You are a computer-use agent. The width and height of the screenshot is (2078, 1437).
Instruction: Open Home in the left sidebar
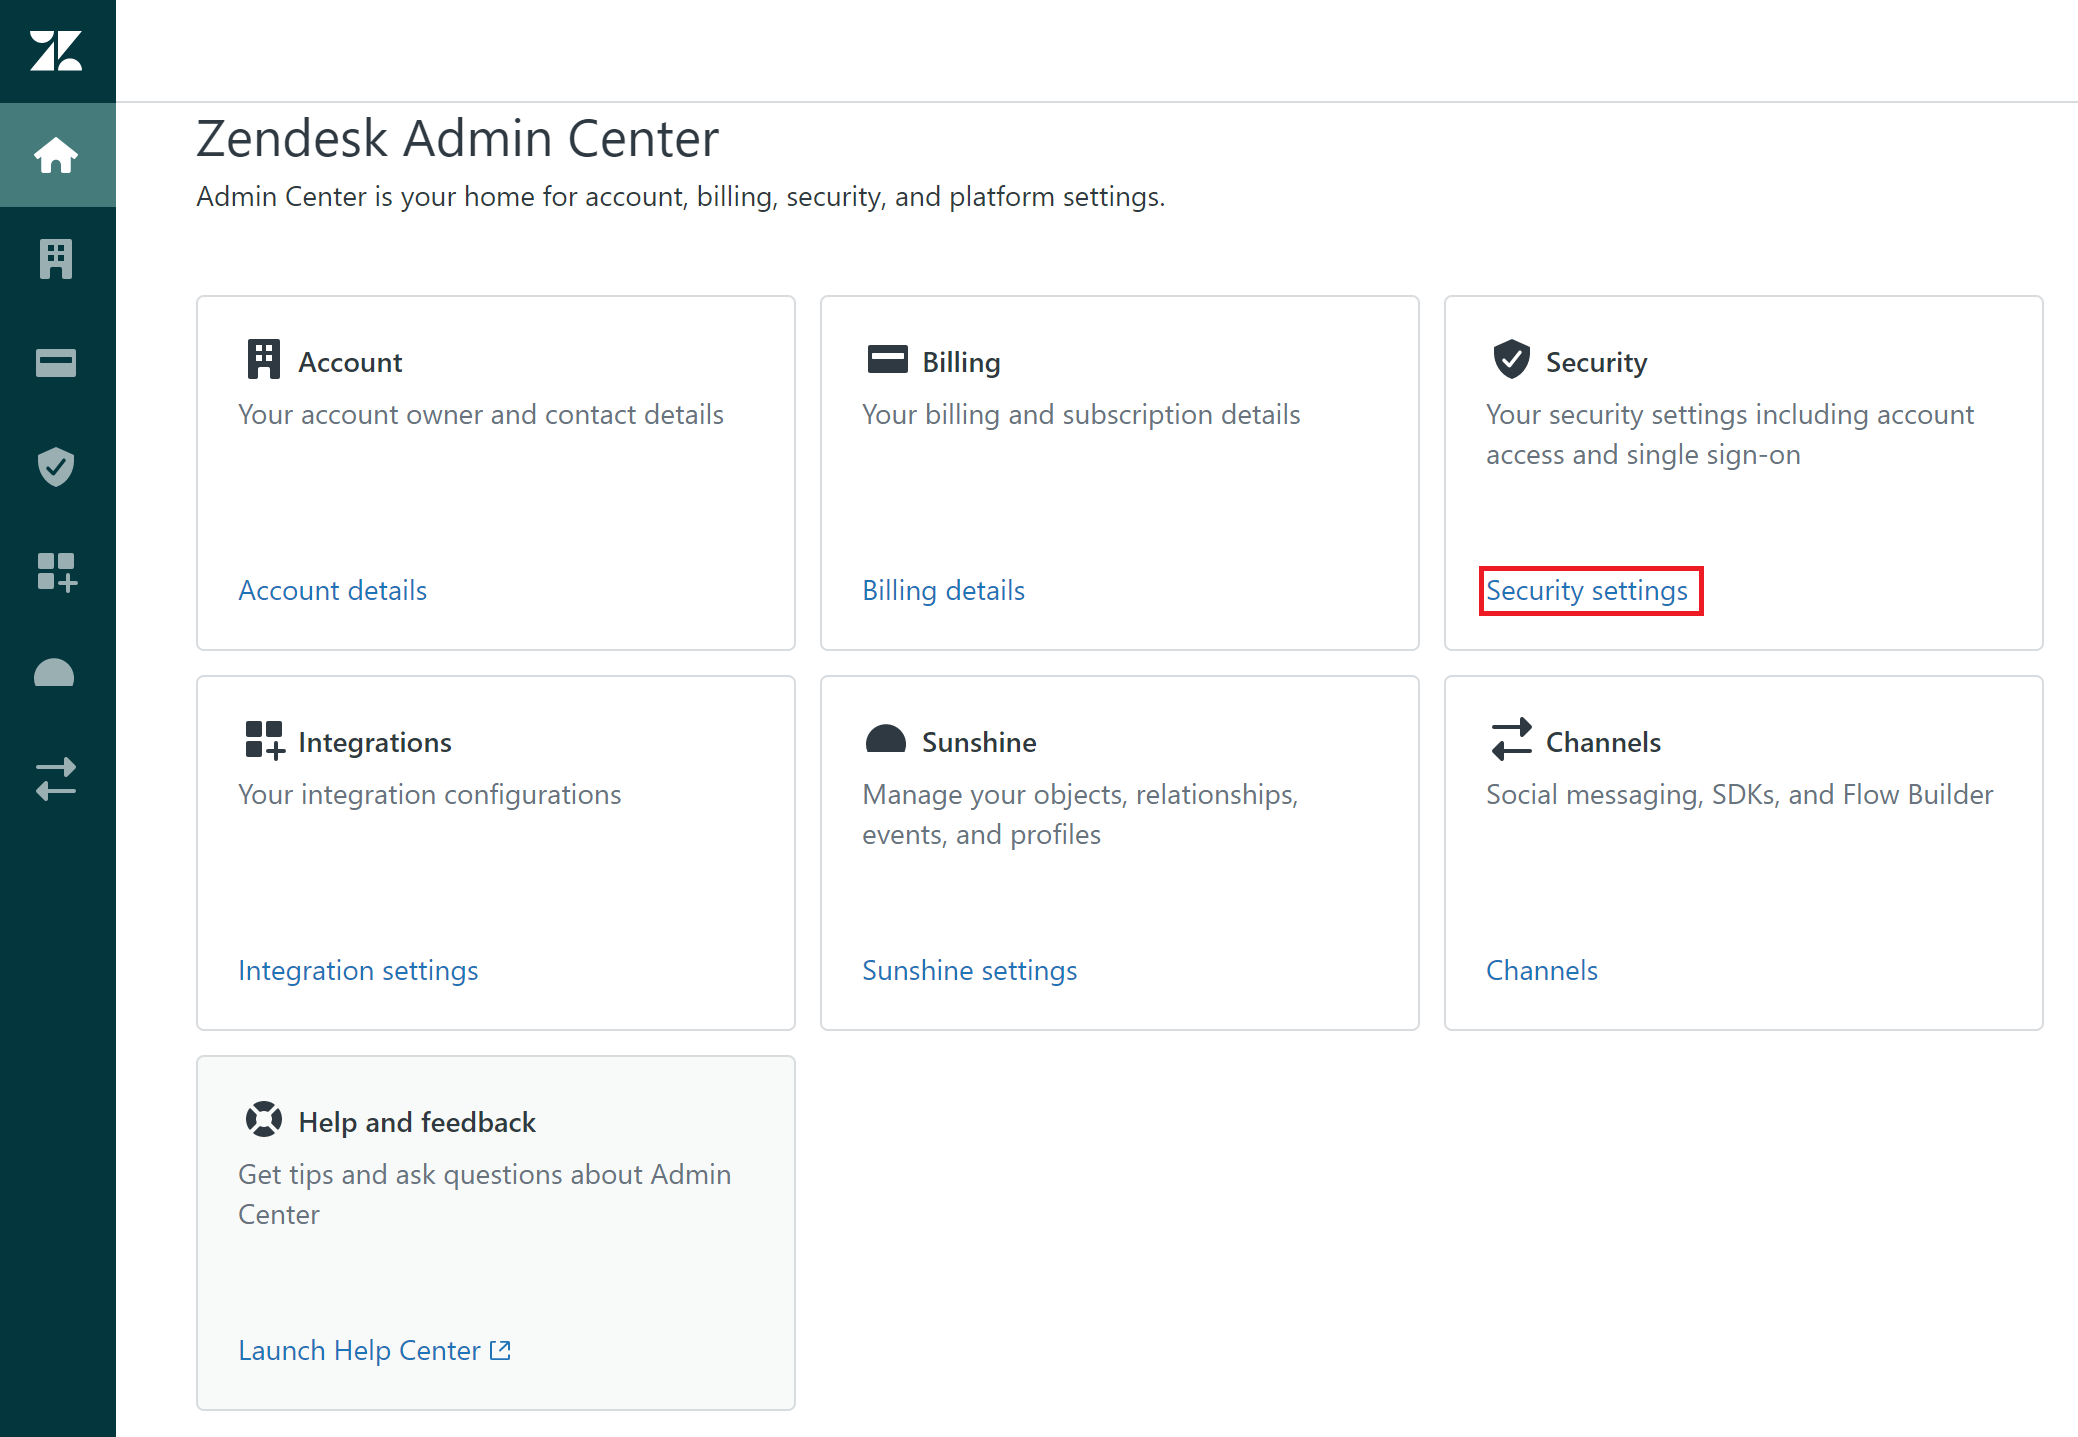point(56,155)
